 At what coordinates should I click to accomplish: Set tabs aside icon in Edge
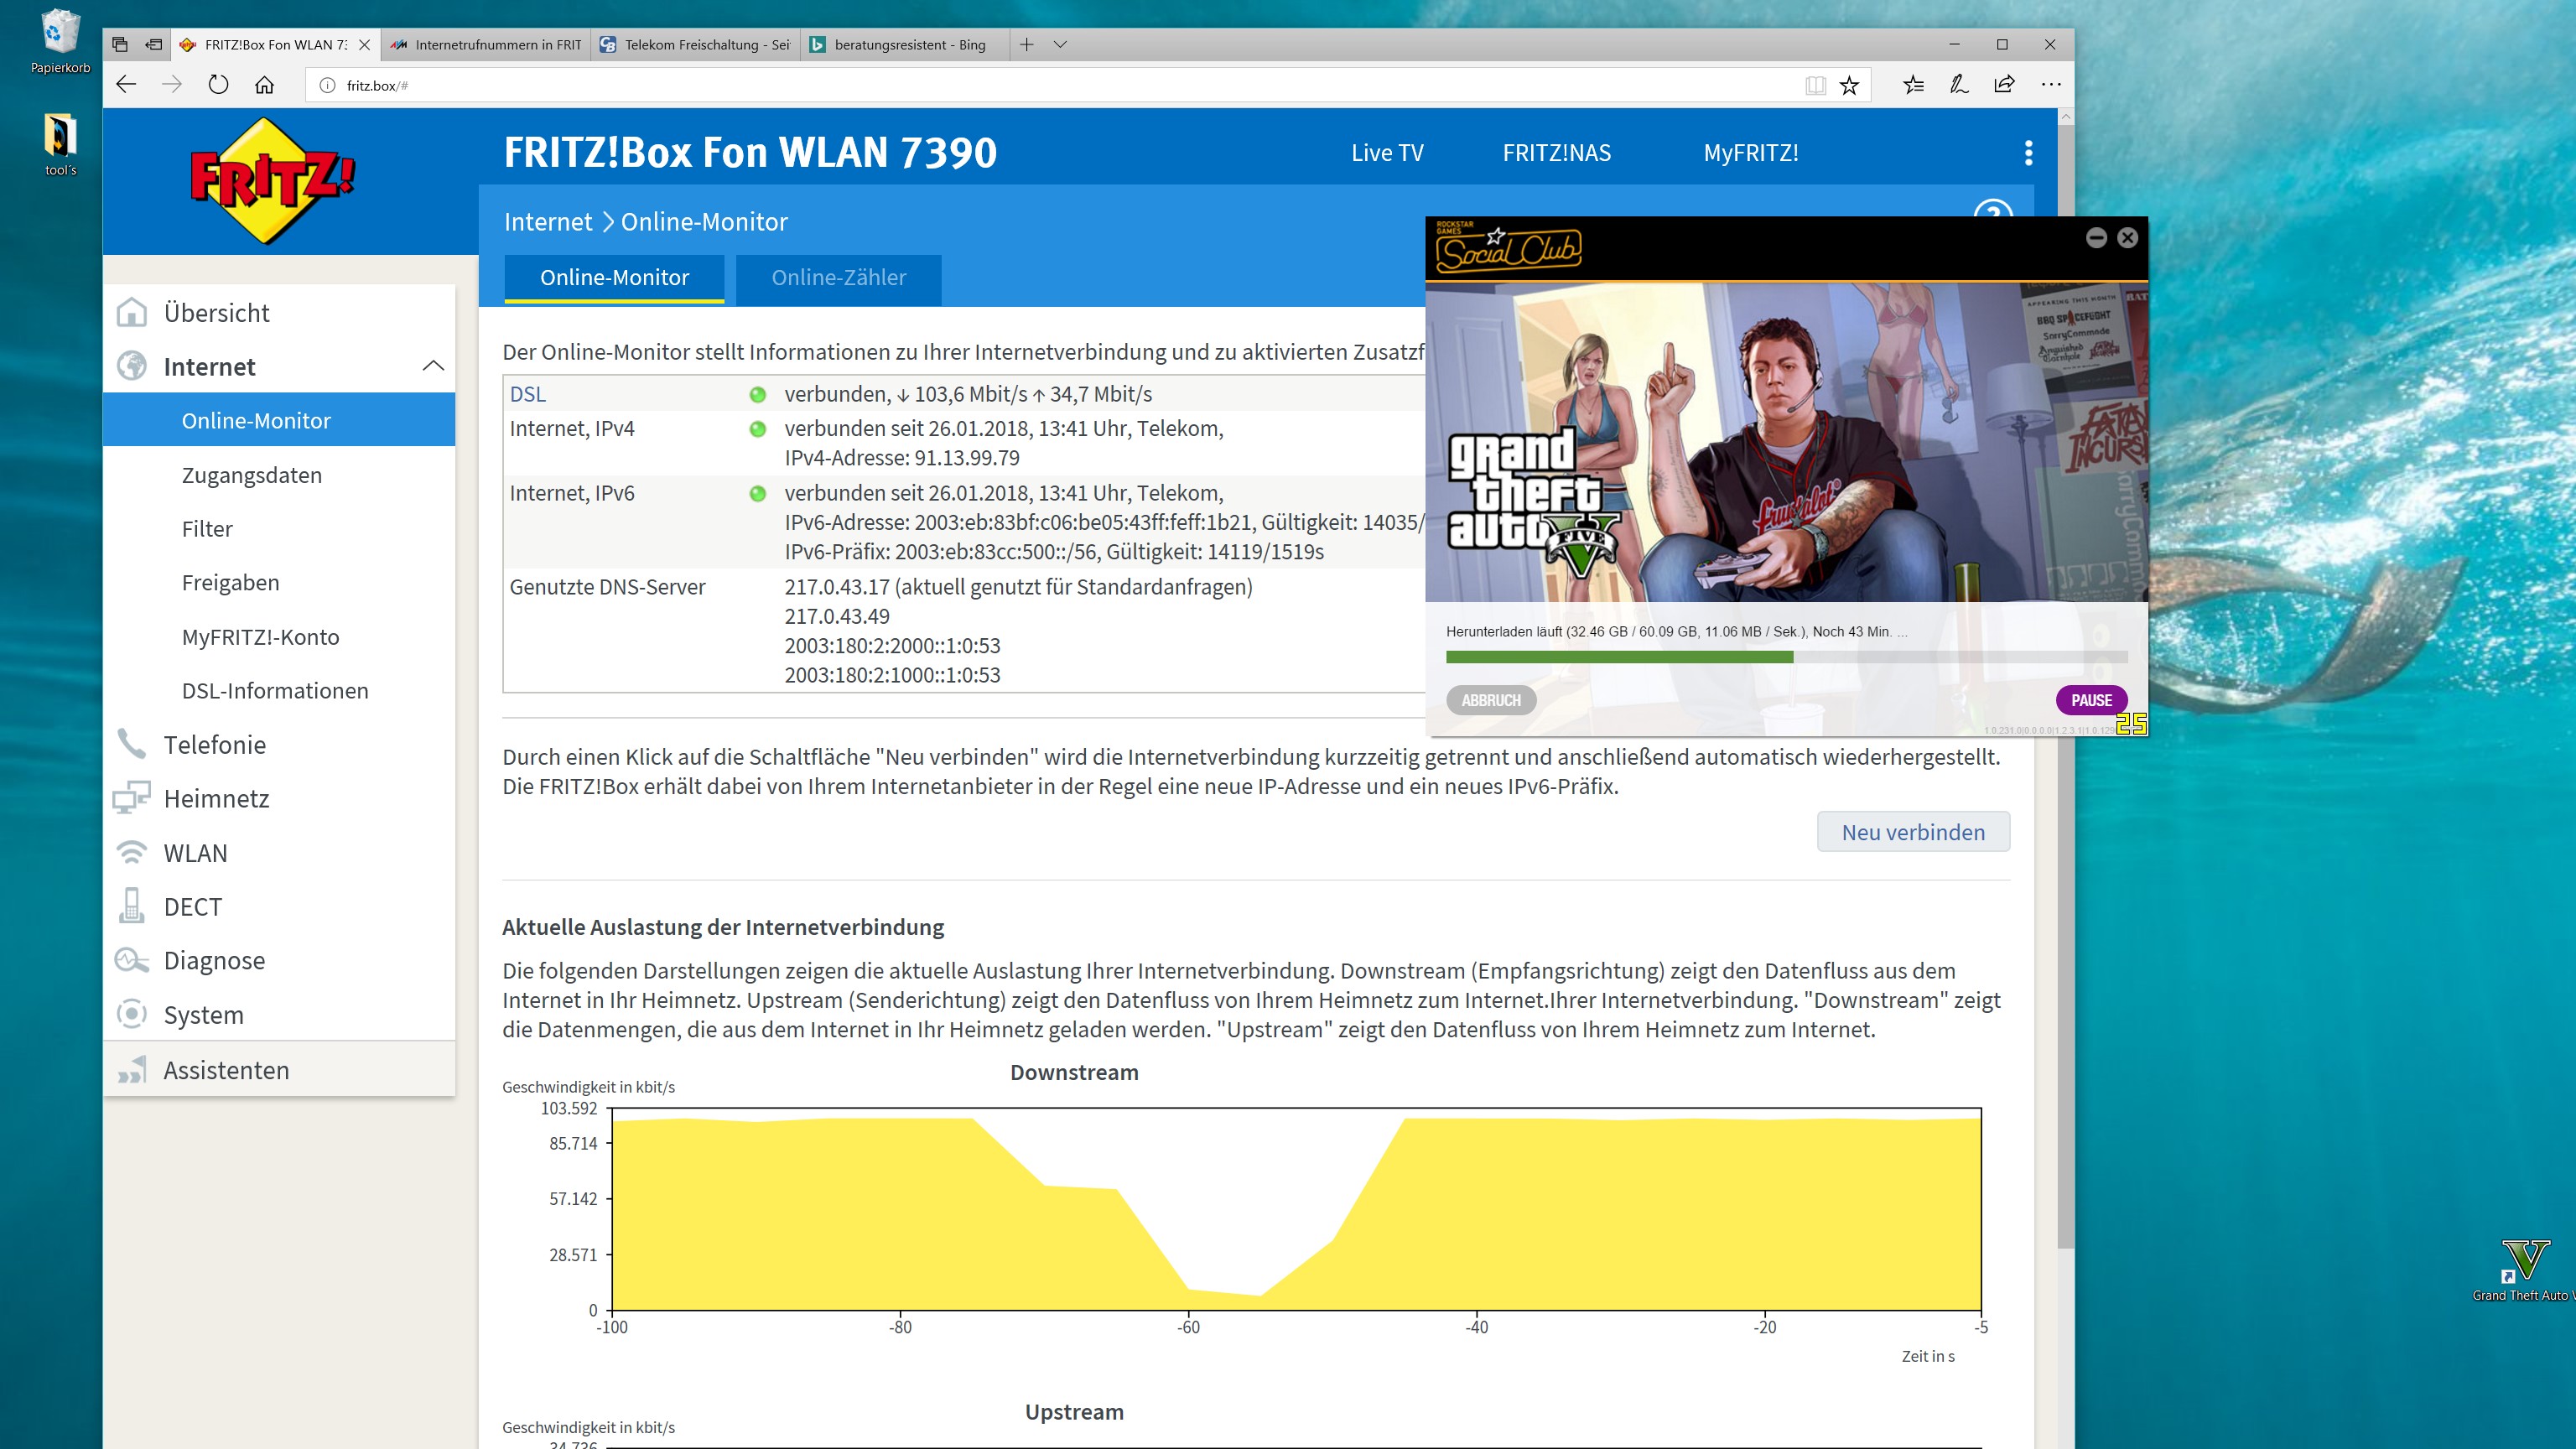coord(153,44)
